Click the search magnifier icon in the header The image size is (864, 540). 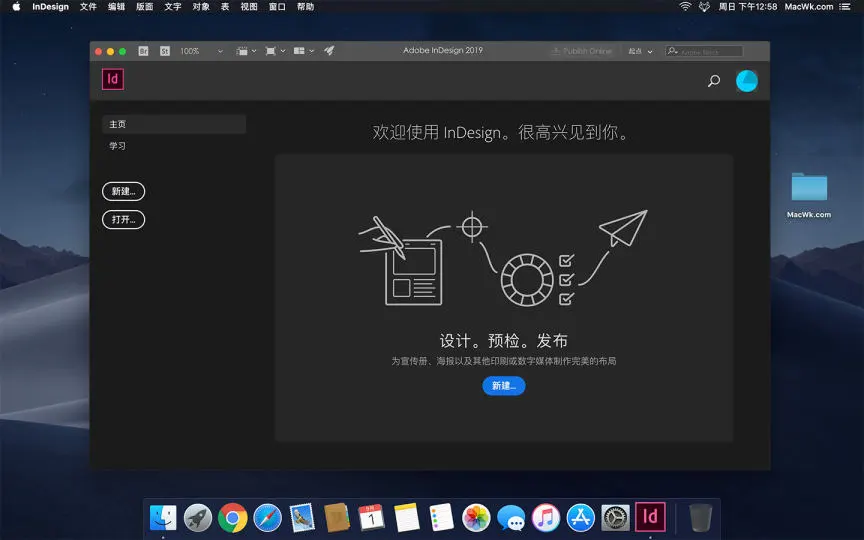tap(714, 81)
